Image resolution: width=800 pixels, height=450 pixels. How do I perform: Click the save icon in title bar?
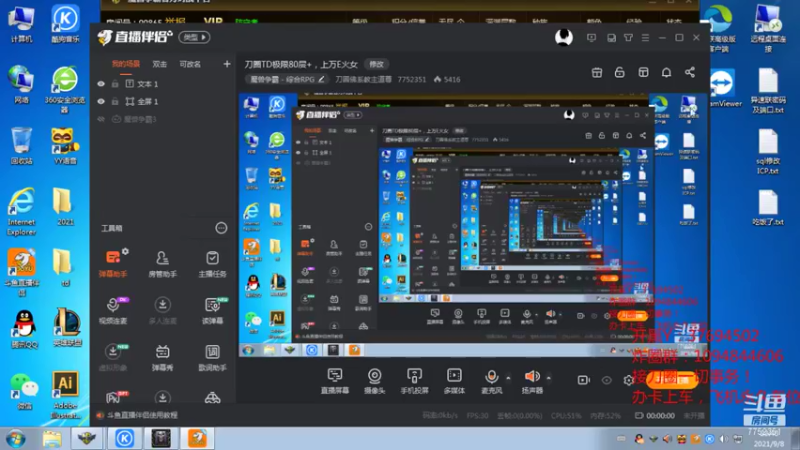coord(611,38)
